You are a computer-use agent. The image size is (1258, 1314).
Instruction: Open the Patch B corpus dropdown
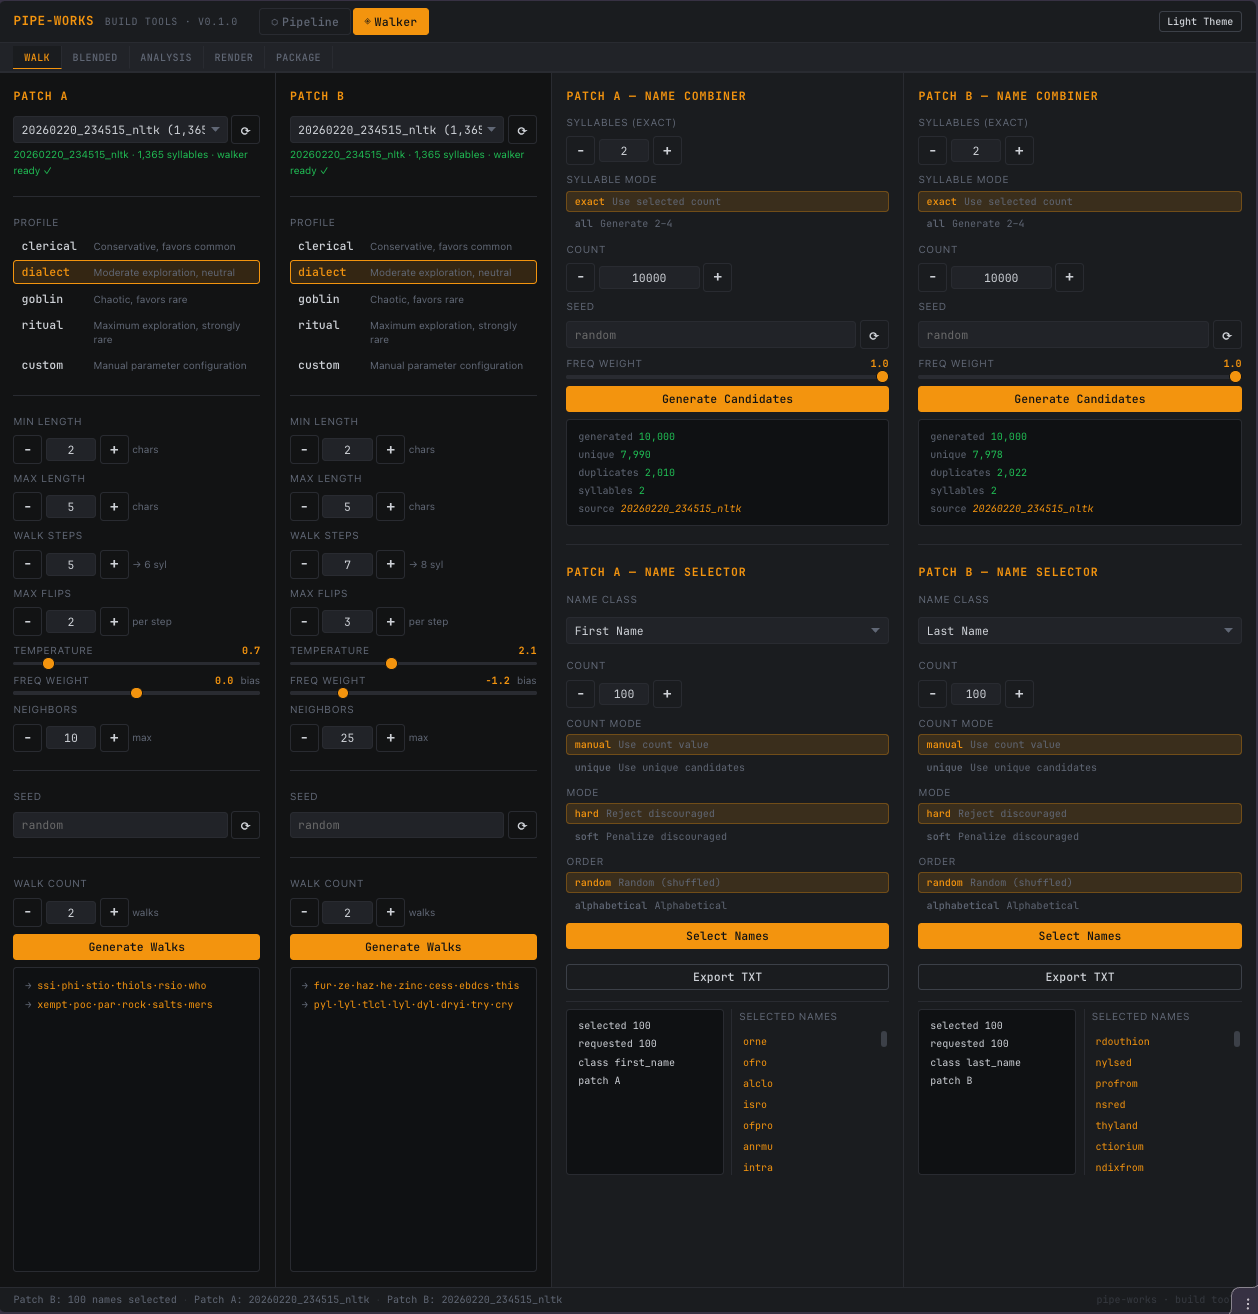[x=397, y=130]
